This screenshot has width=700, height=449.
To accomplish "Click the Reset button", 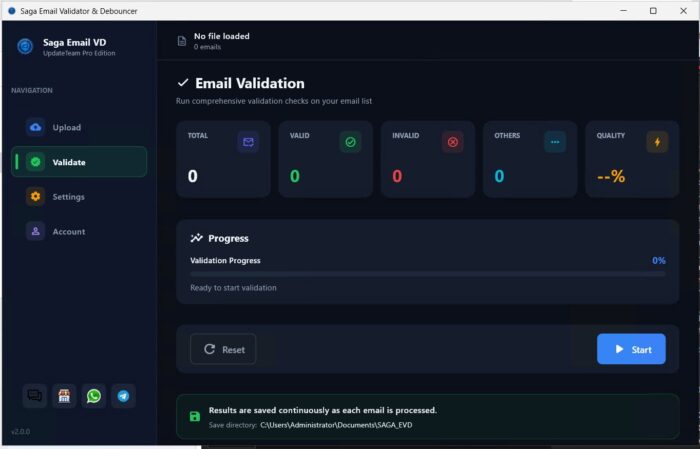I will [x=223, y=349].
